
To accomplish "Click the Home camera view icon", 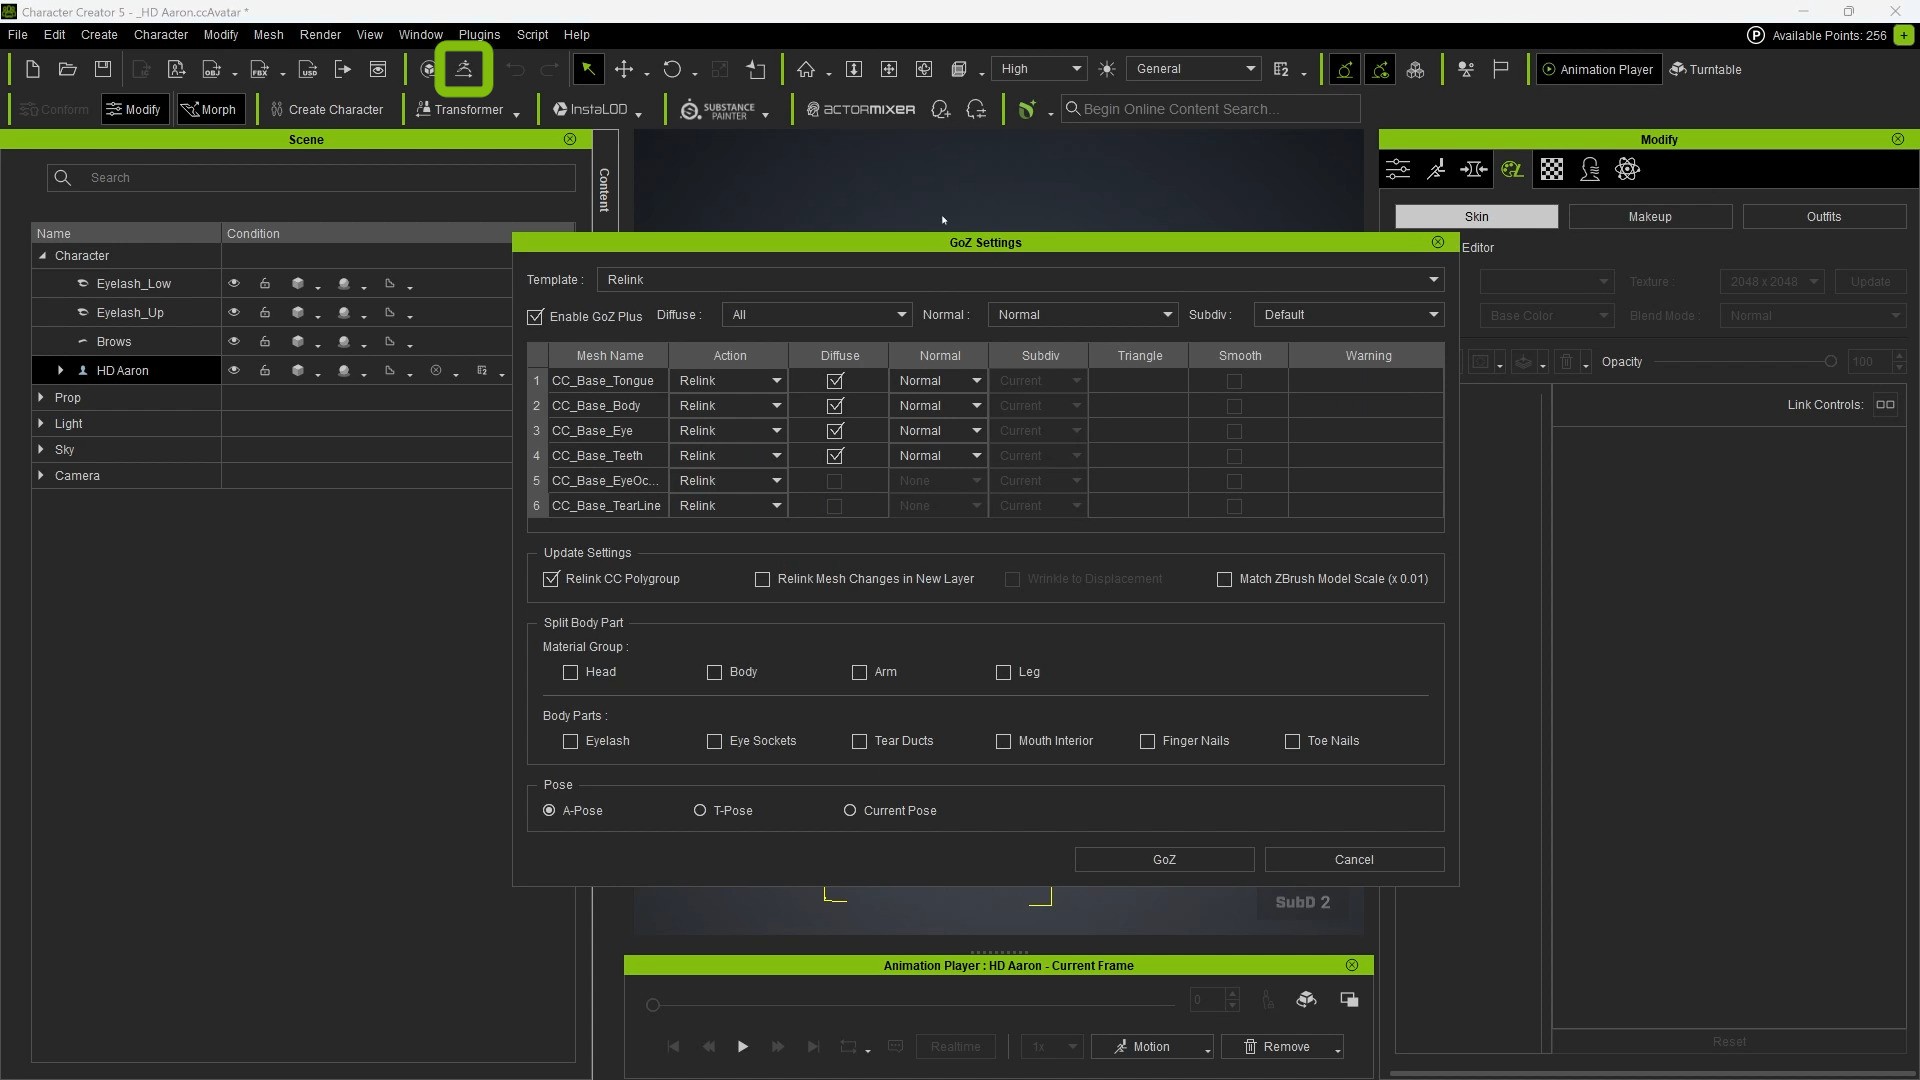I will [x=806, y=69].
